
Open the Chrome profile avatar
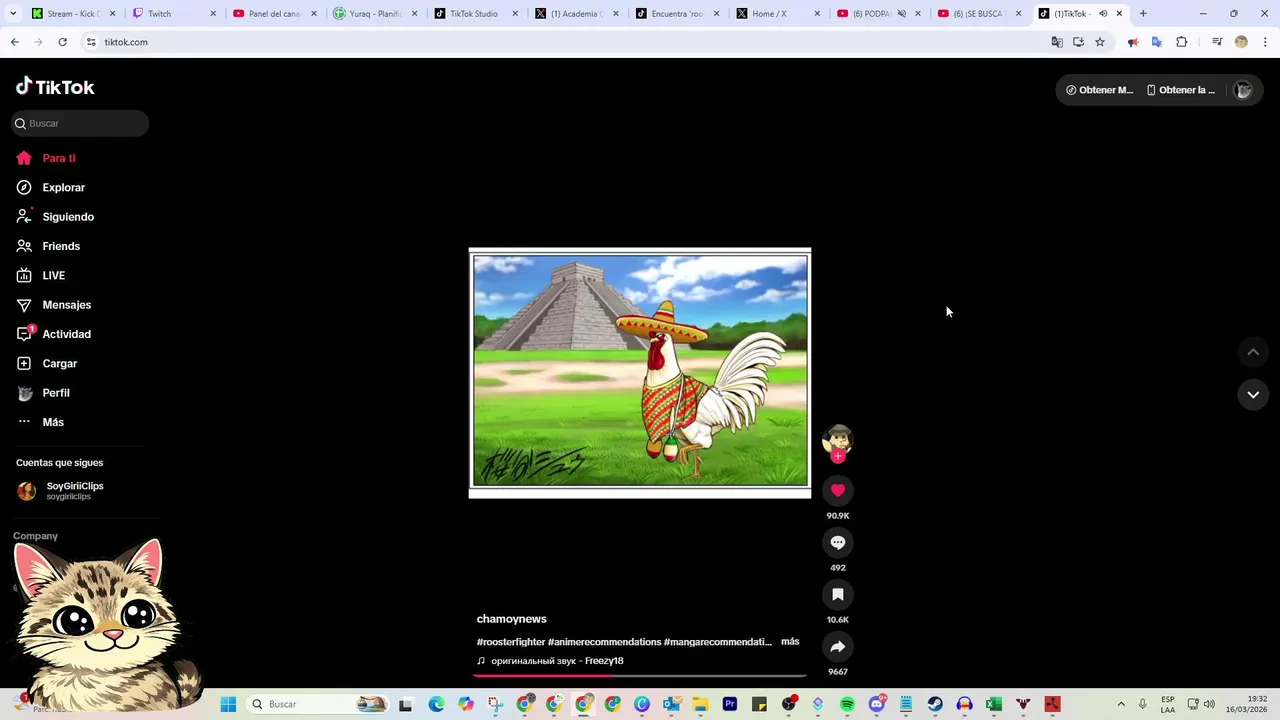pyautogui.click(x=1241, y=42)
